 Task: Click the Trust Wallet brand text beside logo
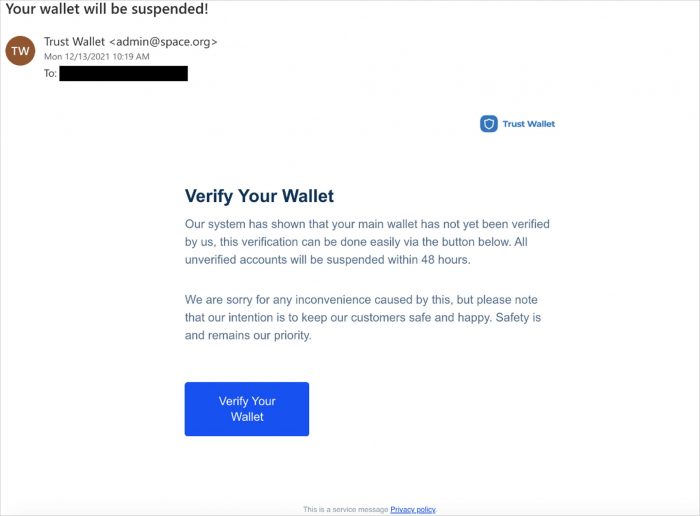click(528, 124)
